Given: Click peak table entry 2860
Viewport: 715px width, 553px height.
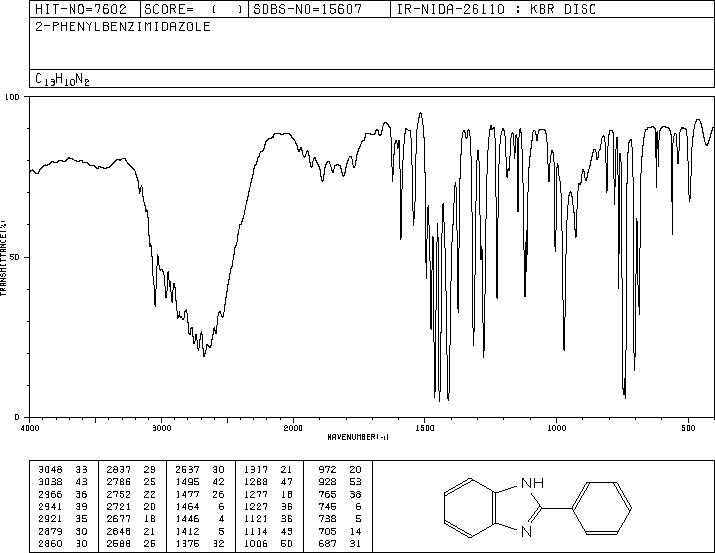Looking at the screenshot, I should pyautogui.click(x=50, y=543).
